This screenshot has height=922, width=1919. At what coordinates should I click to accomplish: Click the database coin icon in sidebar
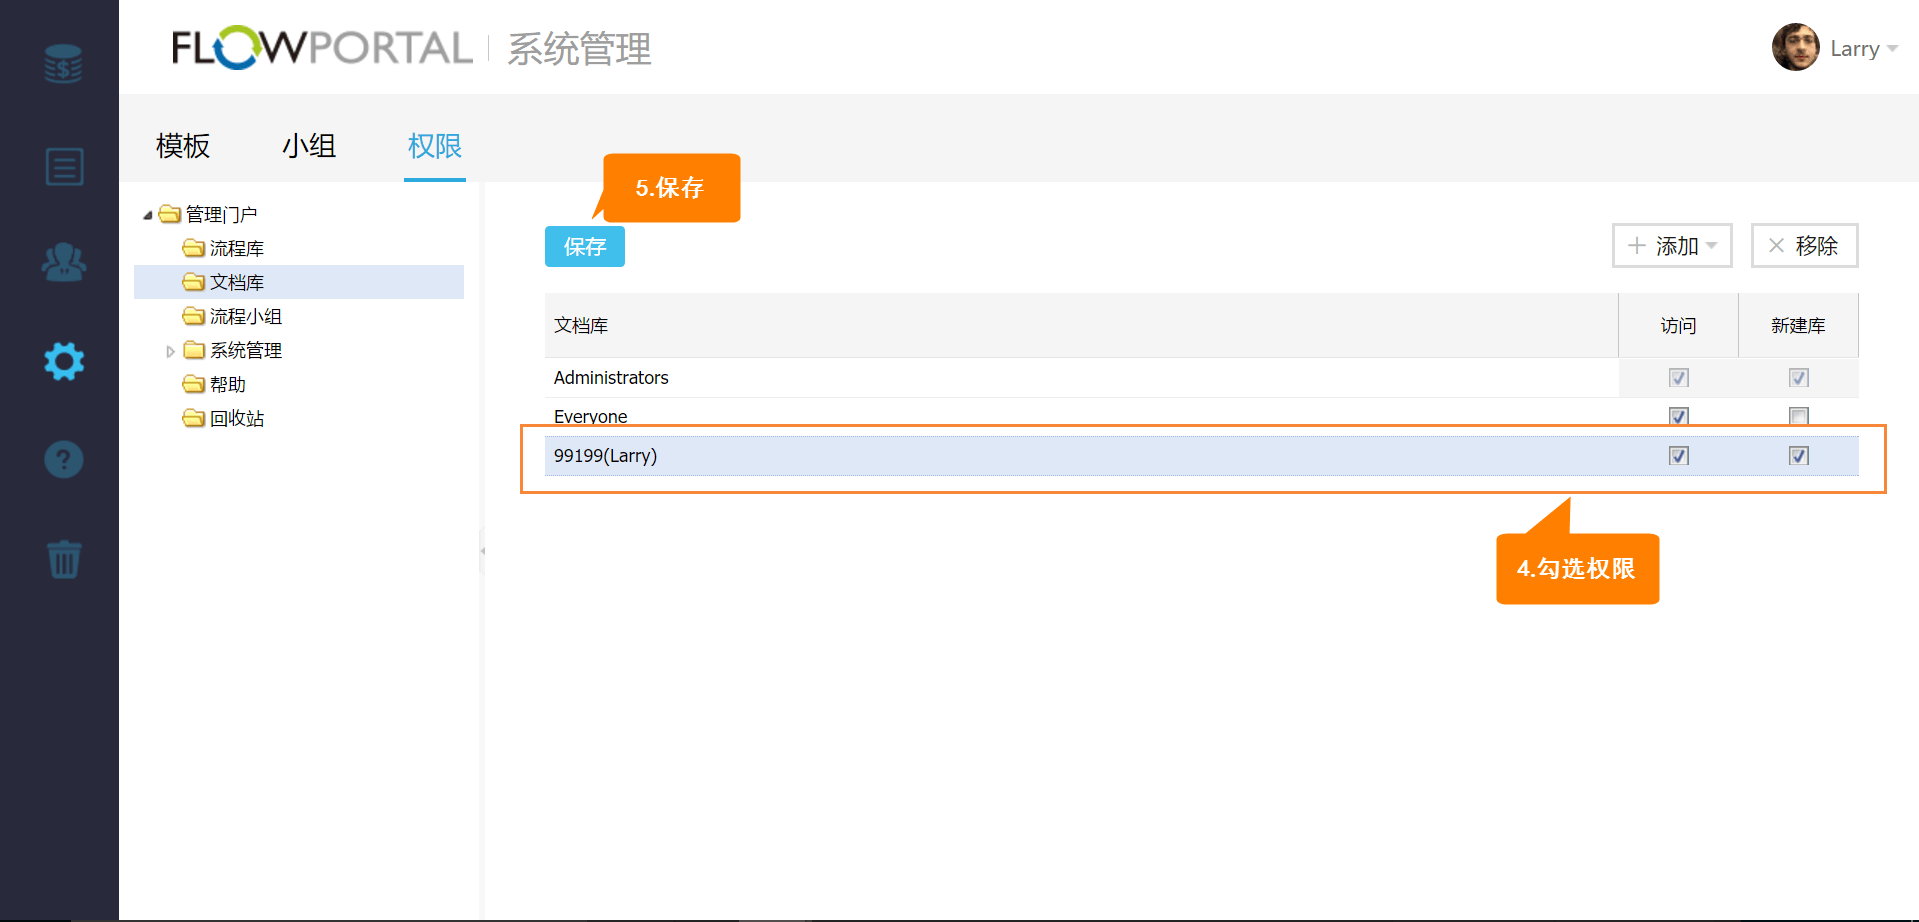point(63,64)
